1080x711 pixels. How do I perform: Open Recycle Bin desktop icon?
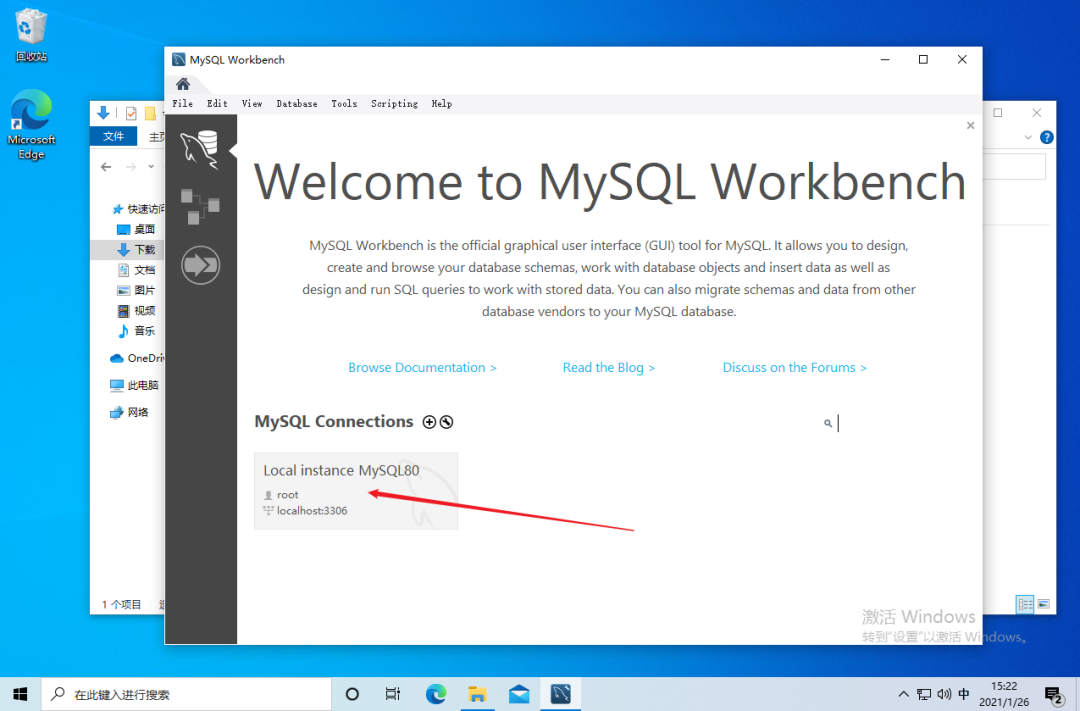(31, 35)
